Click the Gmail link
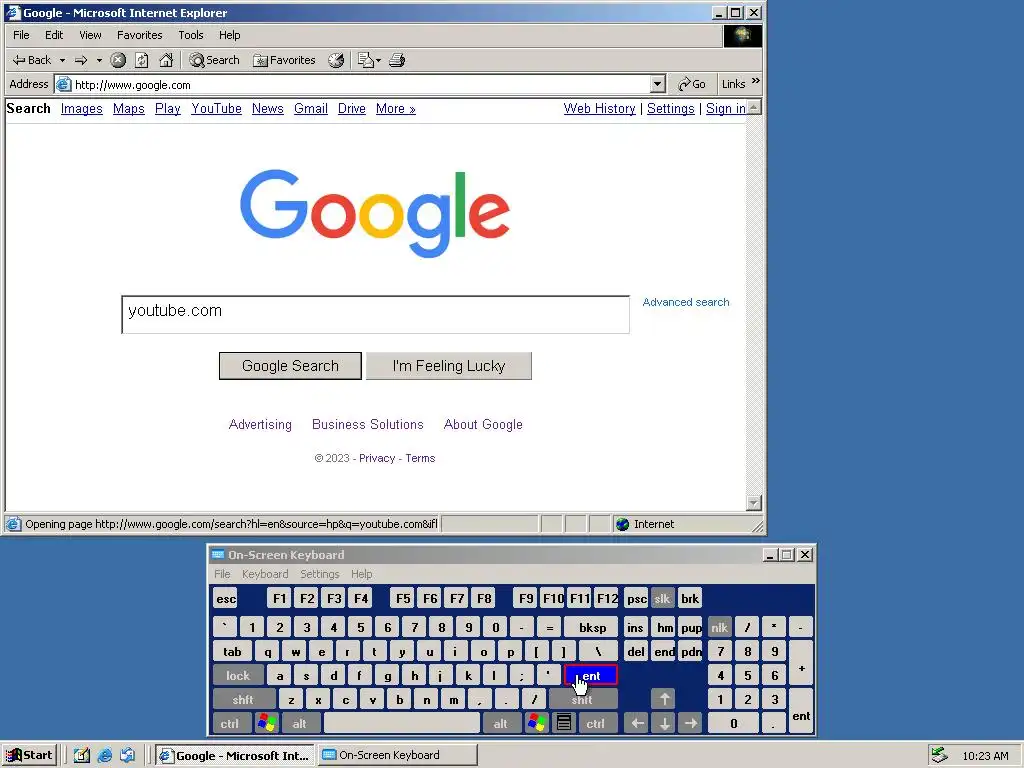This screenshot has height=768, width=1024. (x=311, y=108)
